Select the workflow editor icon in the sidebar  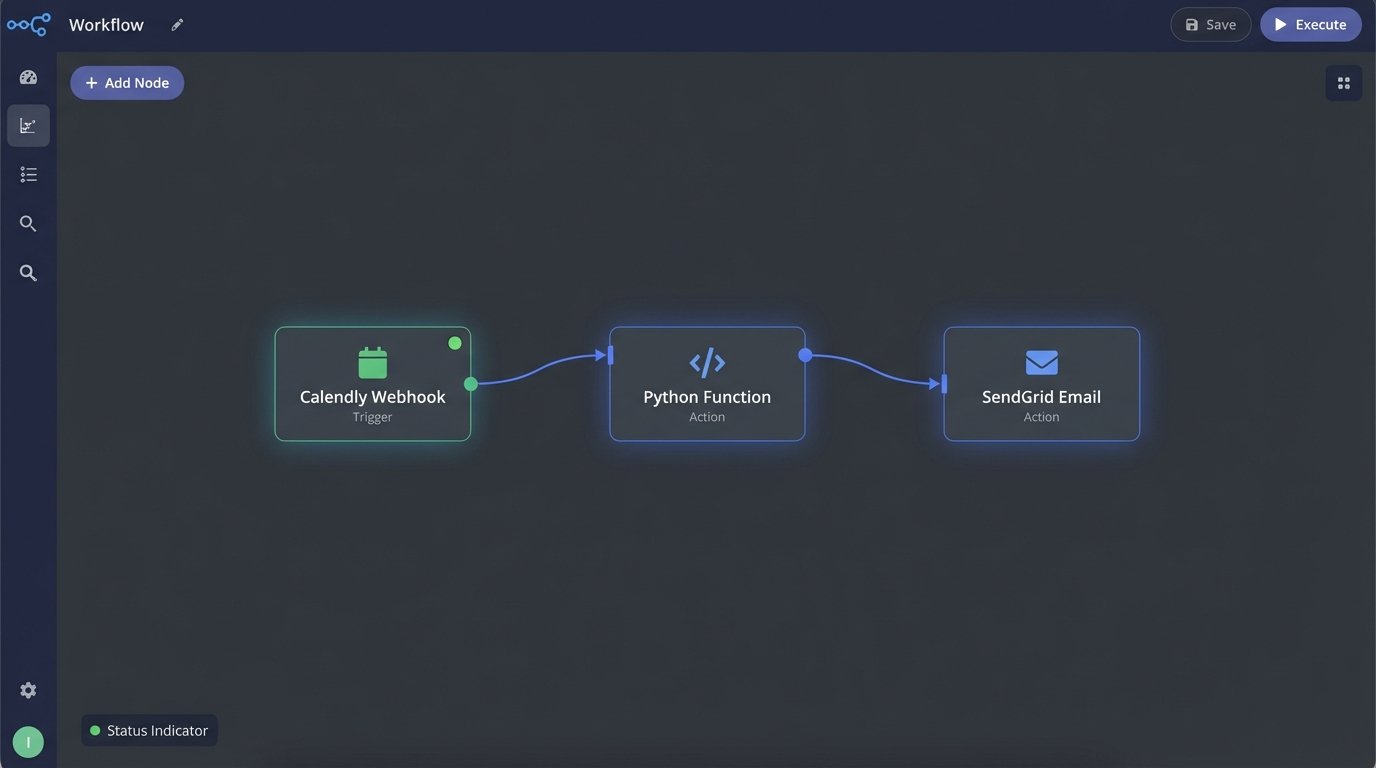(x=28, y=124)
